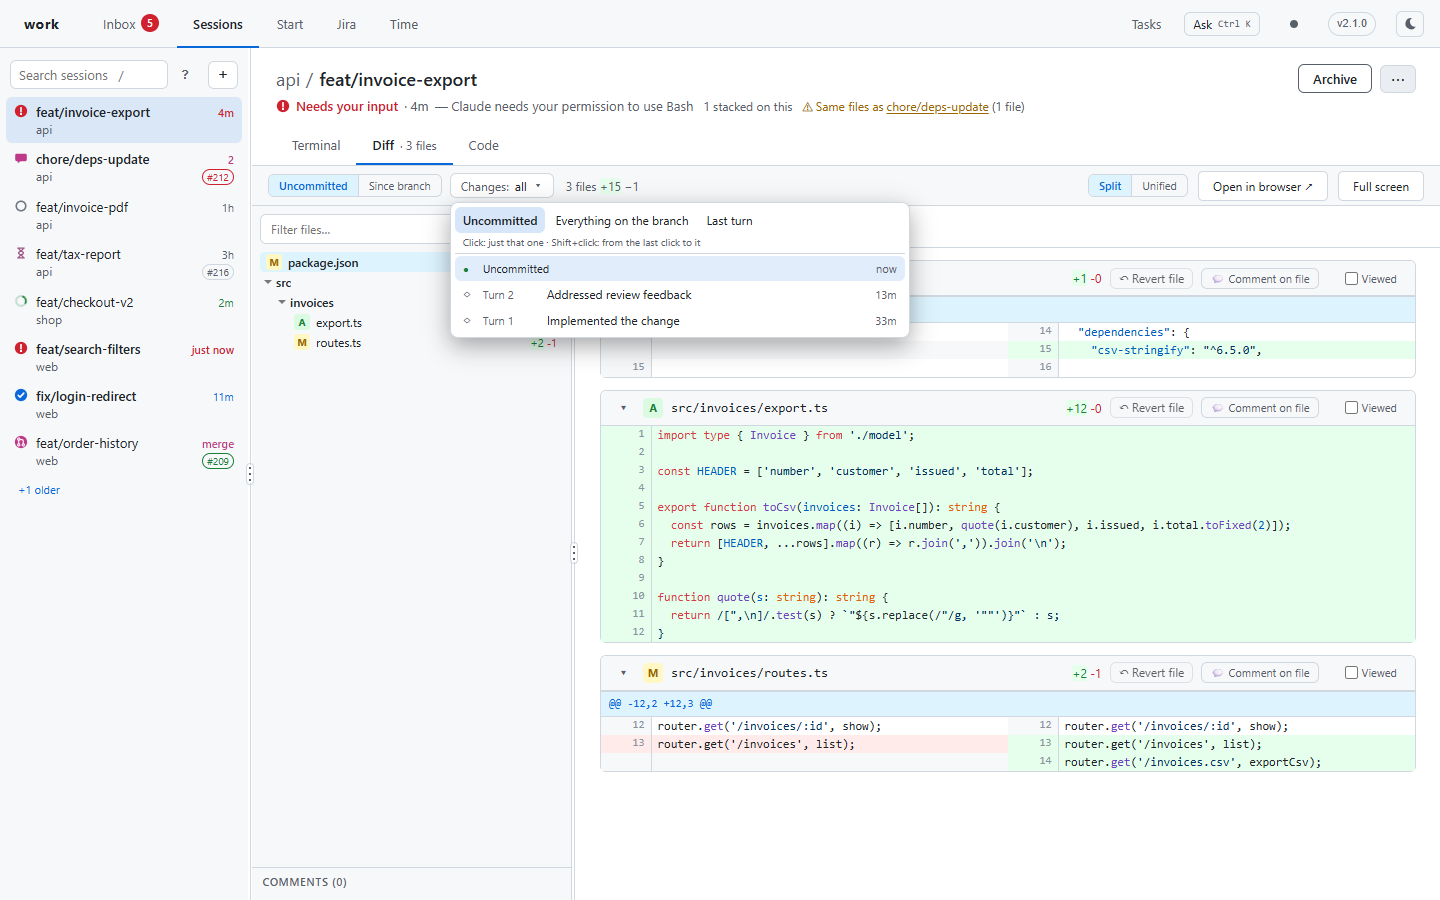Collapse the src folder in file tree
Viewport: 1440px width, 900px height.
click(x=268, y=283)
